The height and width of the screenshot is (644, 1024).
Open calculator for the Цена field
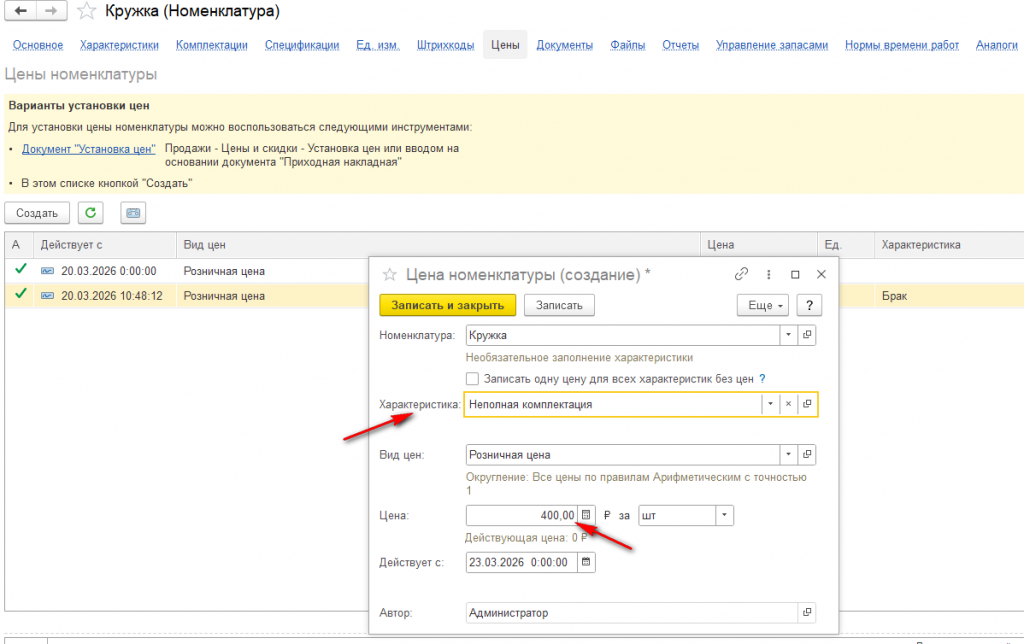click(586, 515)
